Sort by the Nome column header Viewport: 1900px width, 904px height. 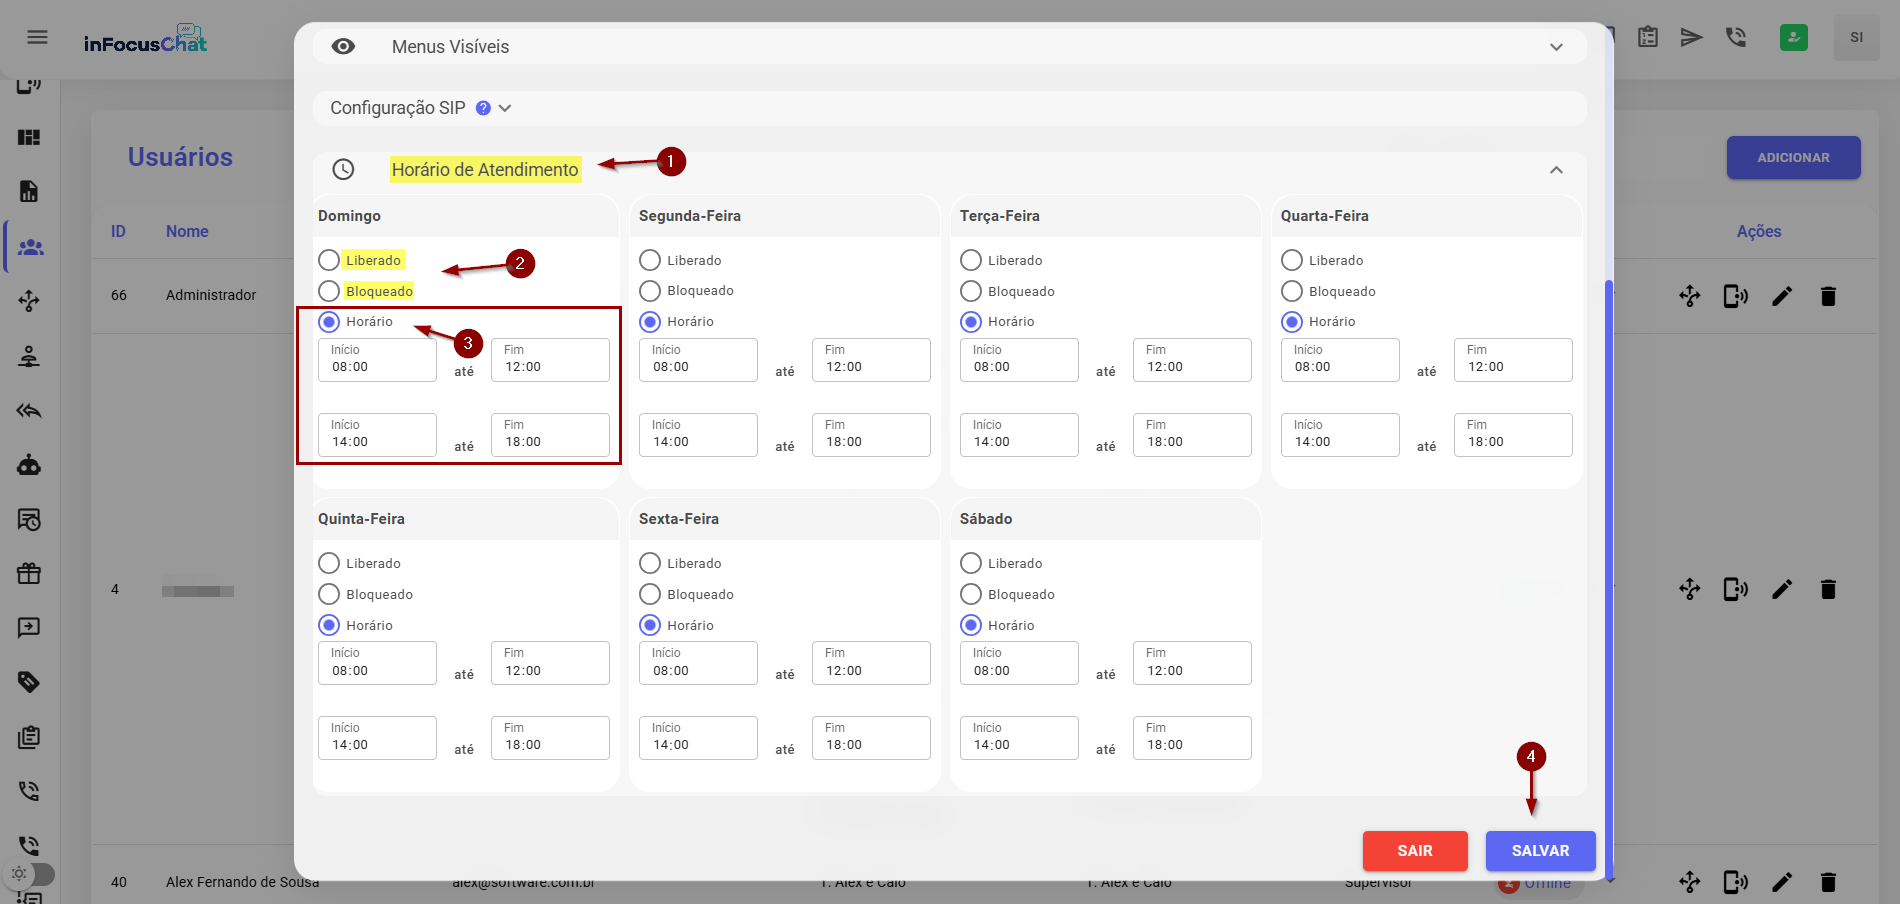[187, 231]
